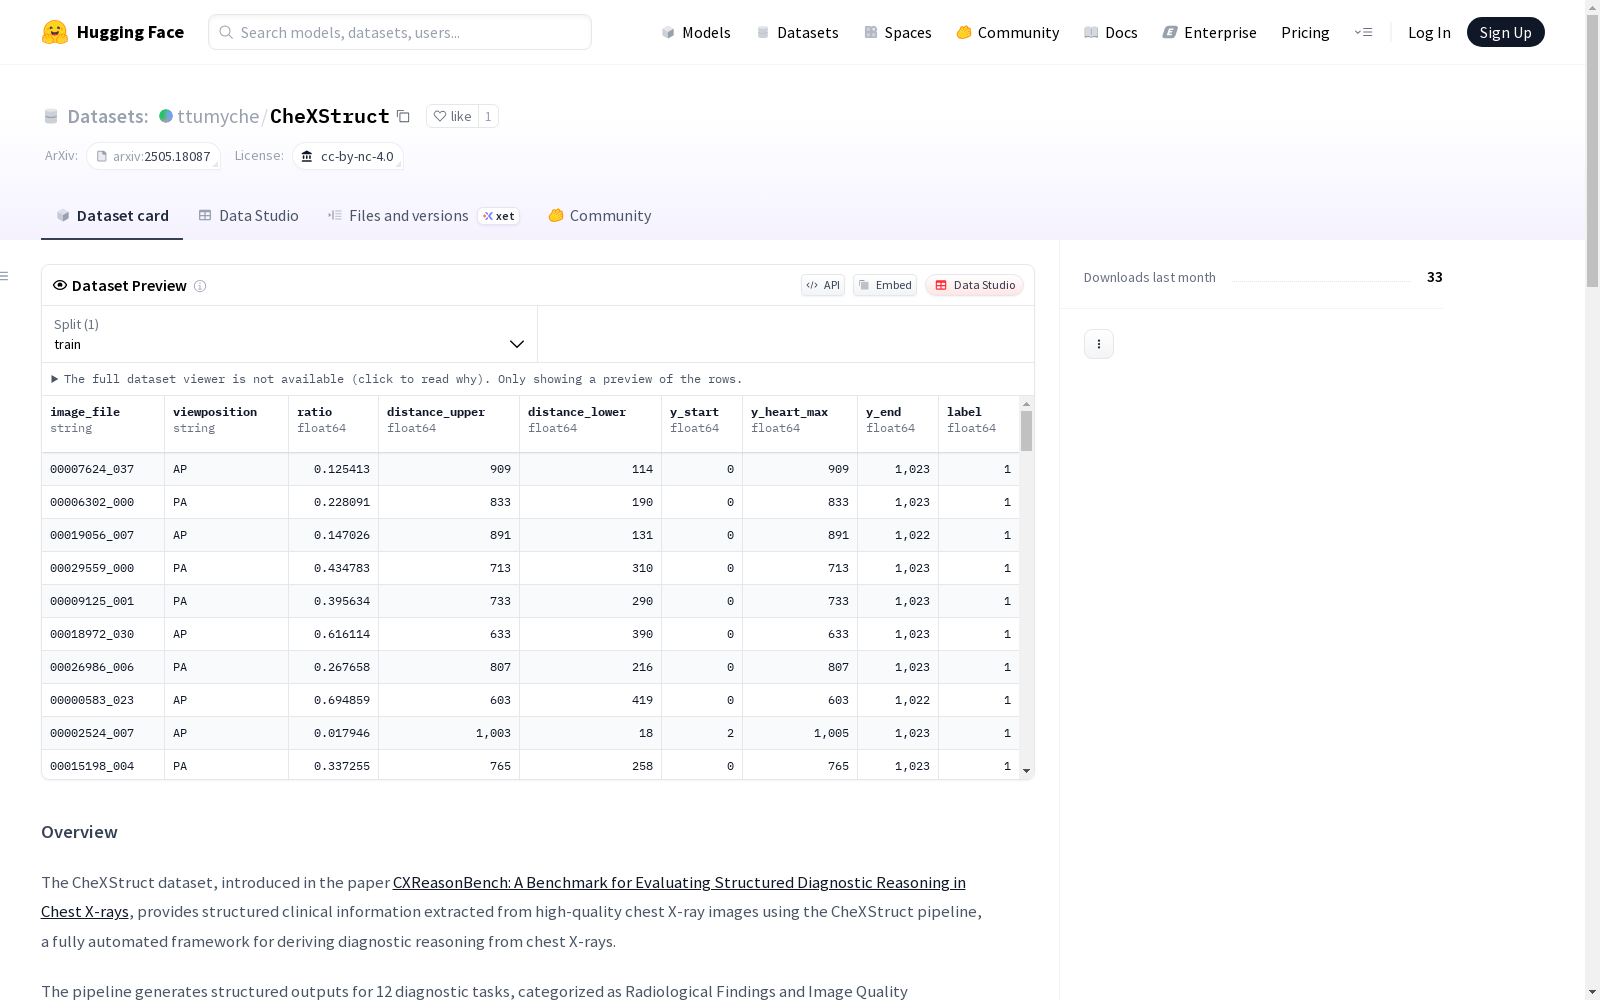Open the Split train dropdown
This screenshot has height=1000, width=1600.
coord(289,334)
